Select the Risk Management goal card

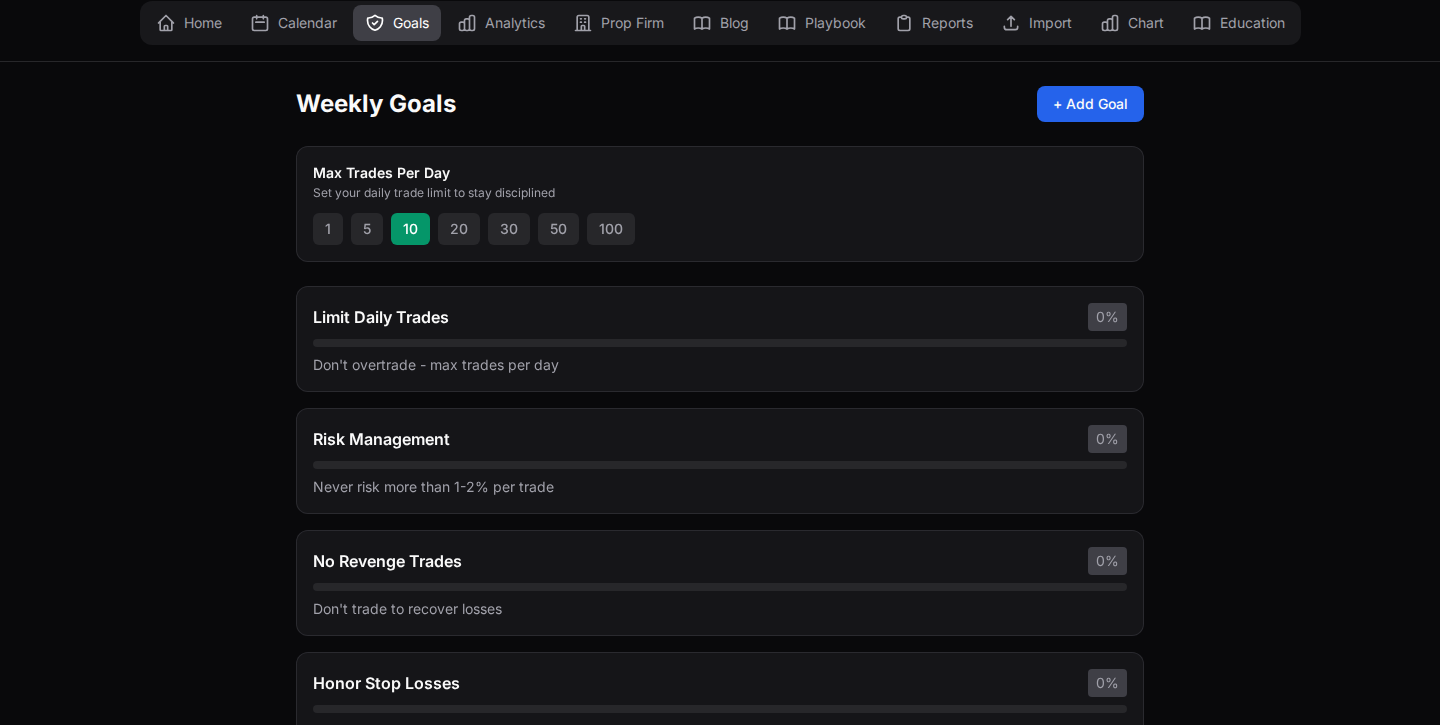tap(720, 461)
